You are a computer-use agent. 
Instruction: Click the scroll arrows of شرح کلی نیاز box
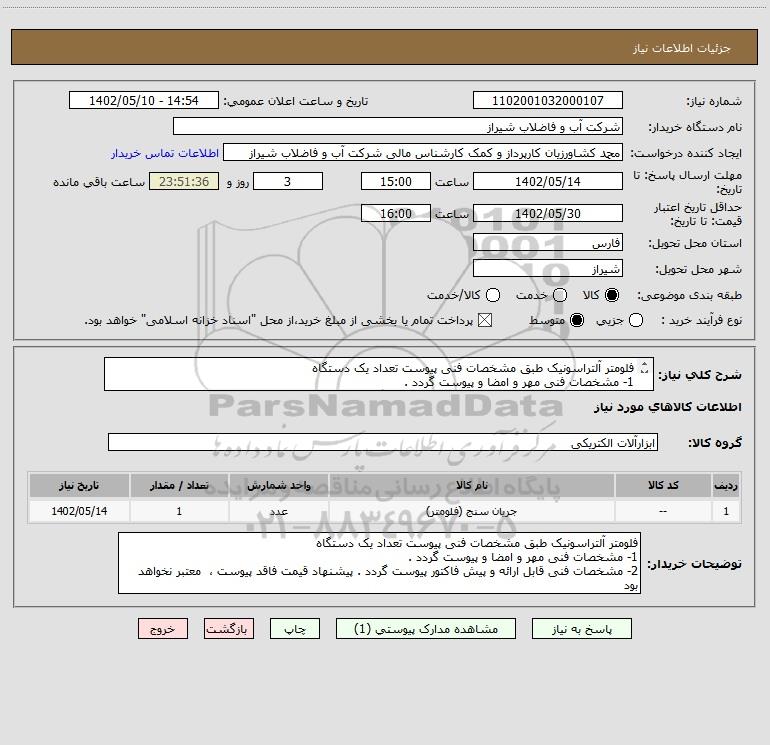644,368
